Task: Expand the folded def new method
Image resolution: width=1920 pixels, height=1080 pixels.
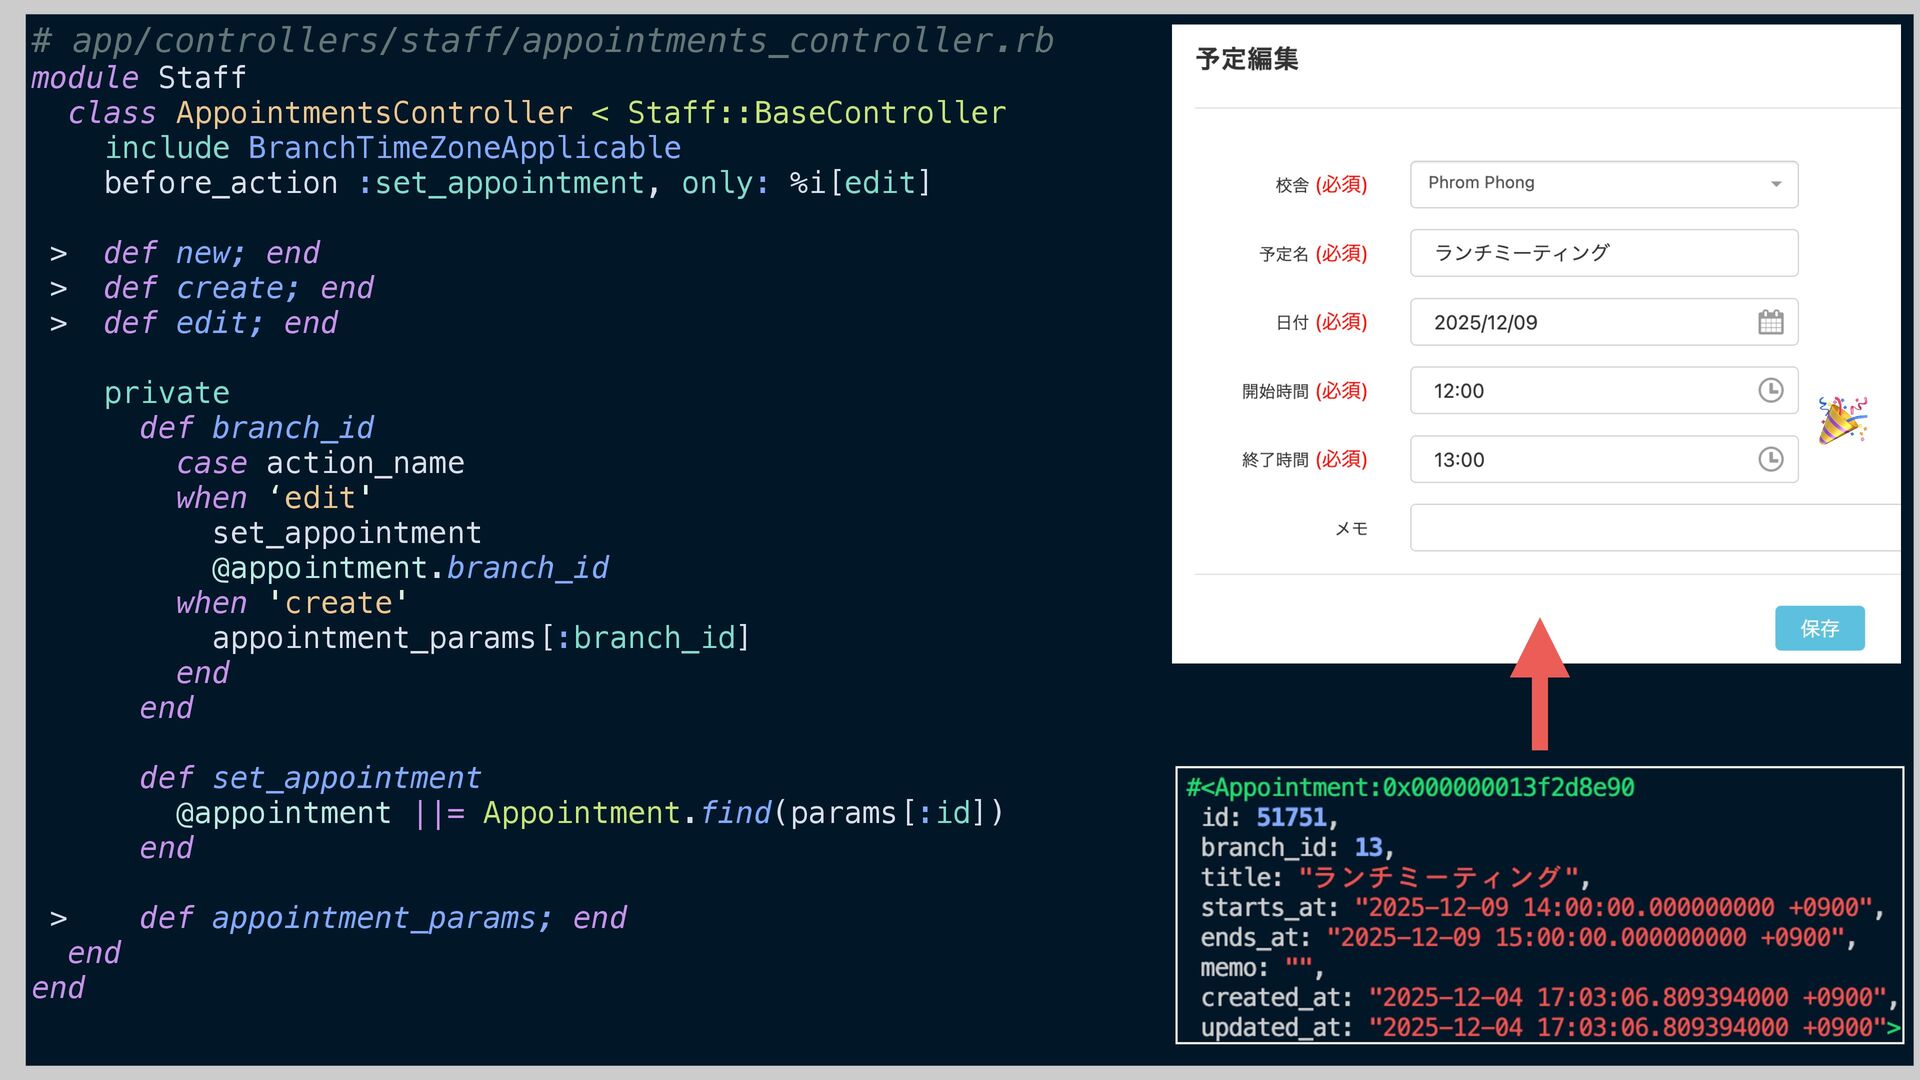Action: [59, 254]
